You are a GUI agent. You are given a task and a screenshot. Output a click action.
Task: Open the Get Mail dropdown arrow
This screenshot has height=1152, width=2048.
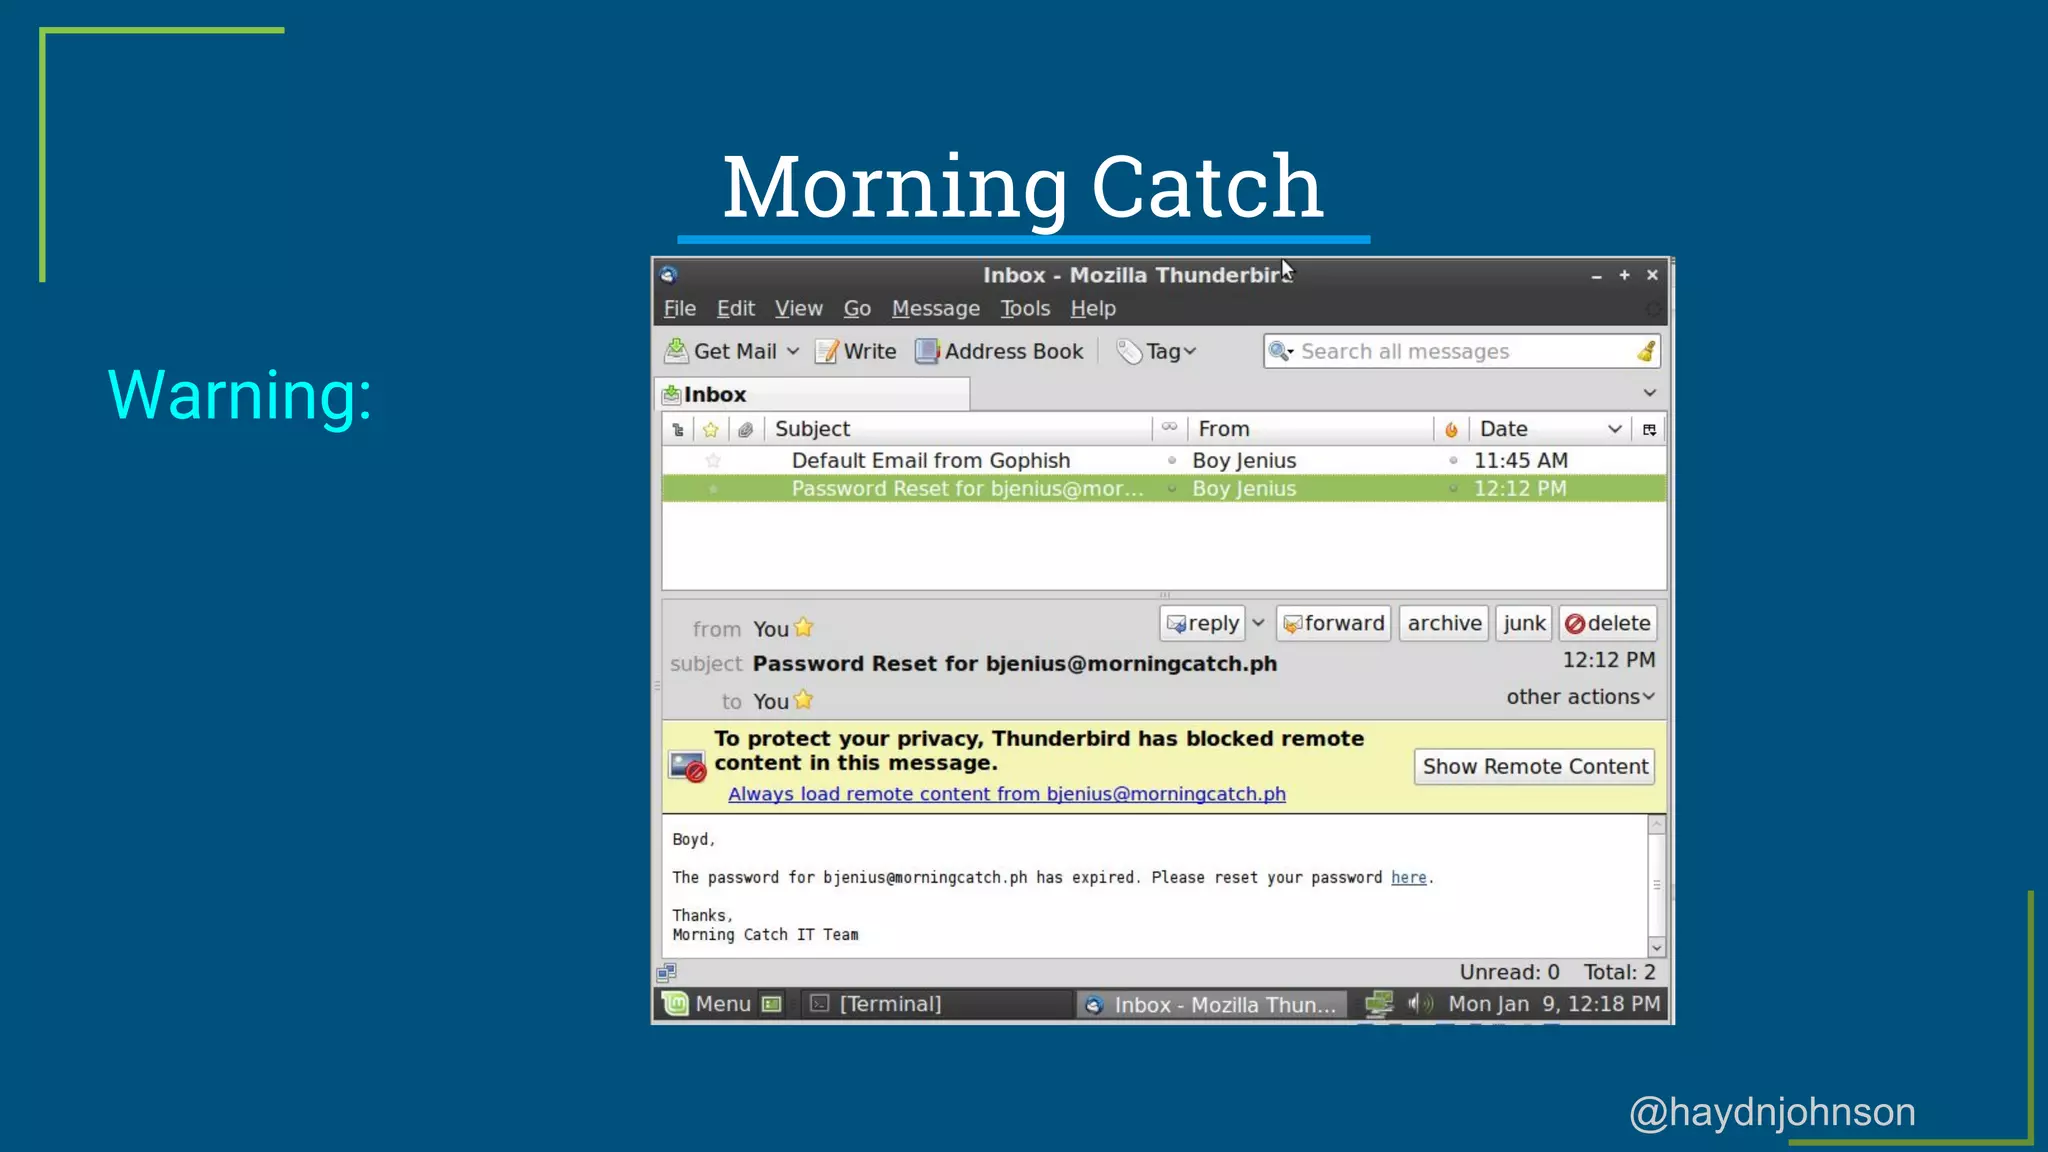coord(793,351)
